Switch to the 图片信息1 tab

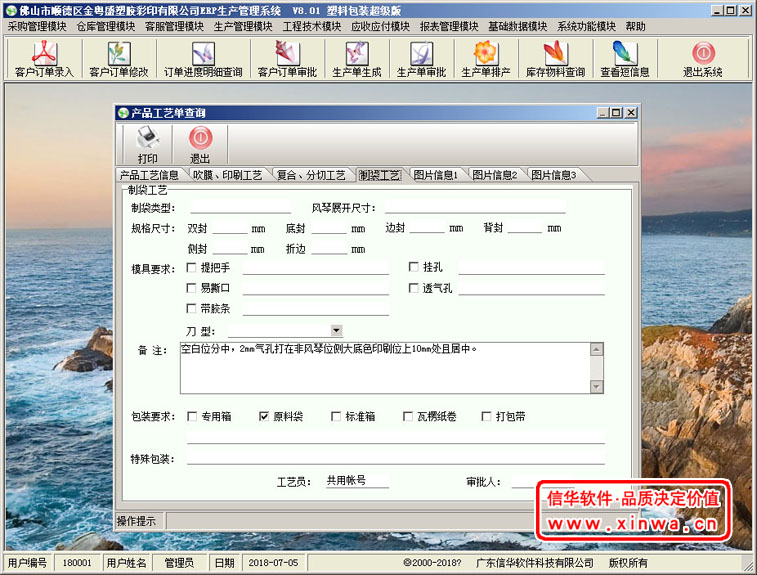435,175
